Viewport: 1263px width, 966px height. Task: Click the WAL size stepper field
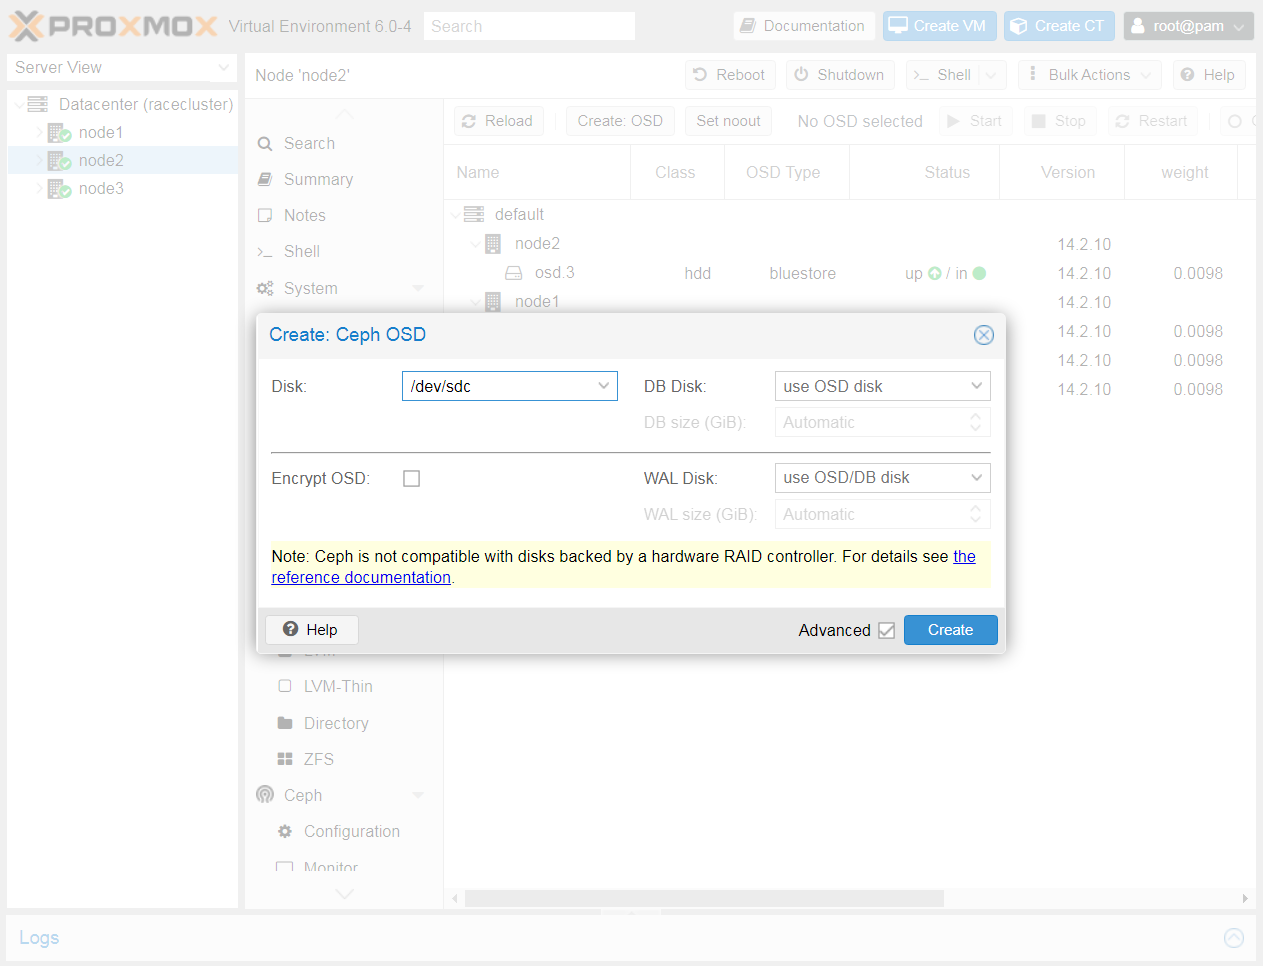point(882,514)
